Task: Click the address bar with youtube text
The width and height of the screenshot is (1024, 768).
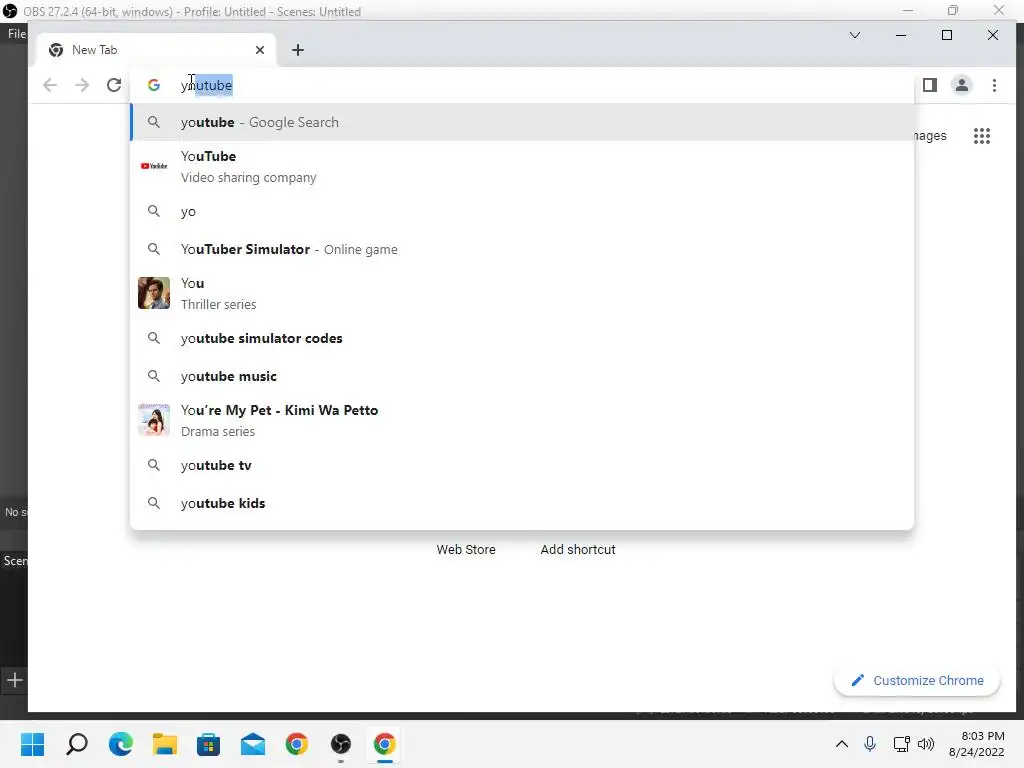Action: point(522,85)
